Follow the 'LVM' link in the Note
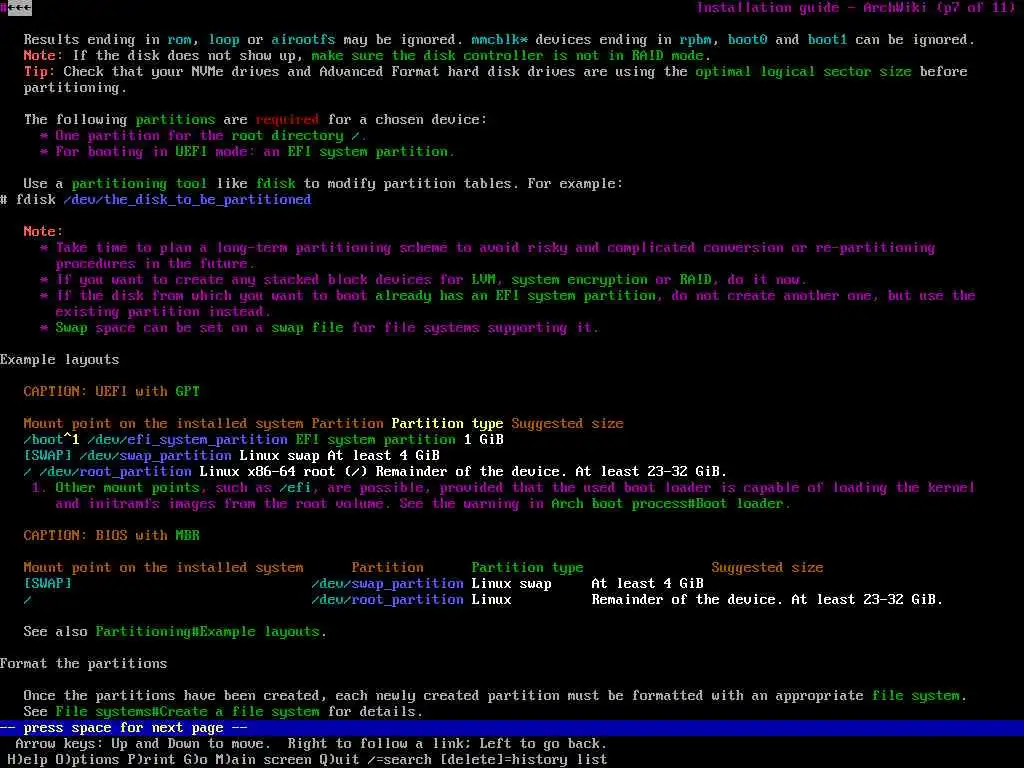This screenshot has height=768, width=1024. pyautogui.click(x=483, y=280)
